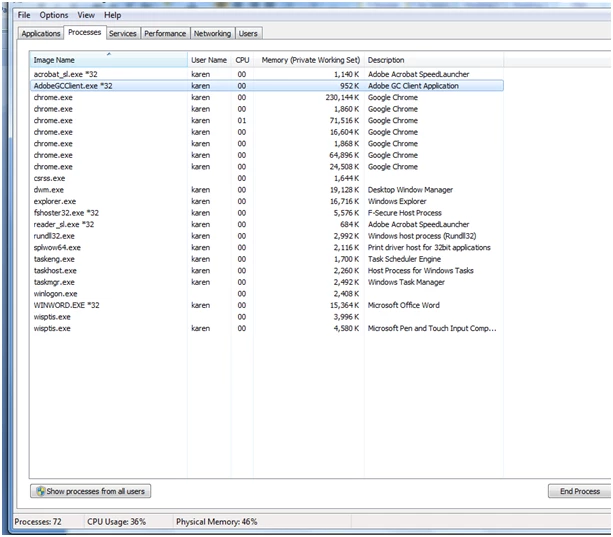Click the End Process button
This screenshot has width=613, height=537.
tap(579, 491)
